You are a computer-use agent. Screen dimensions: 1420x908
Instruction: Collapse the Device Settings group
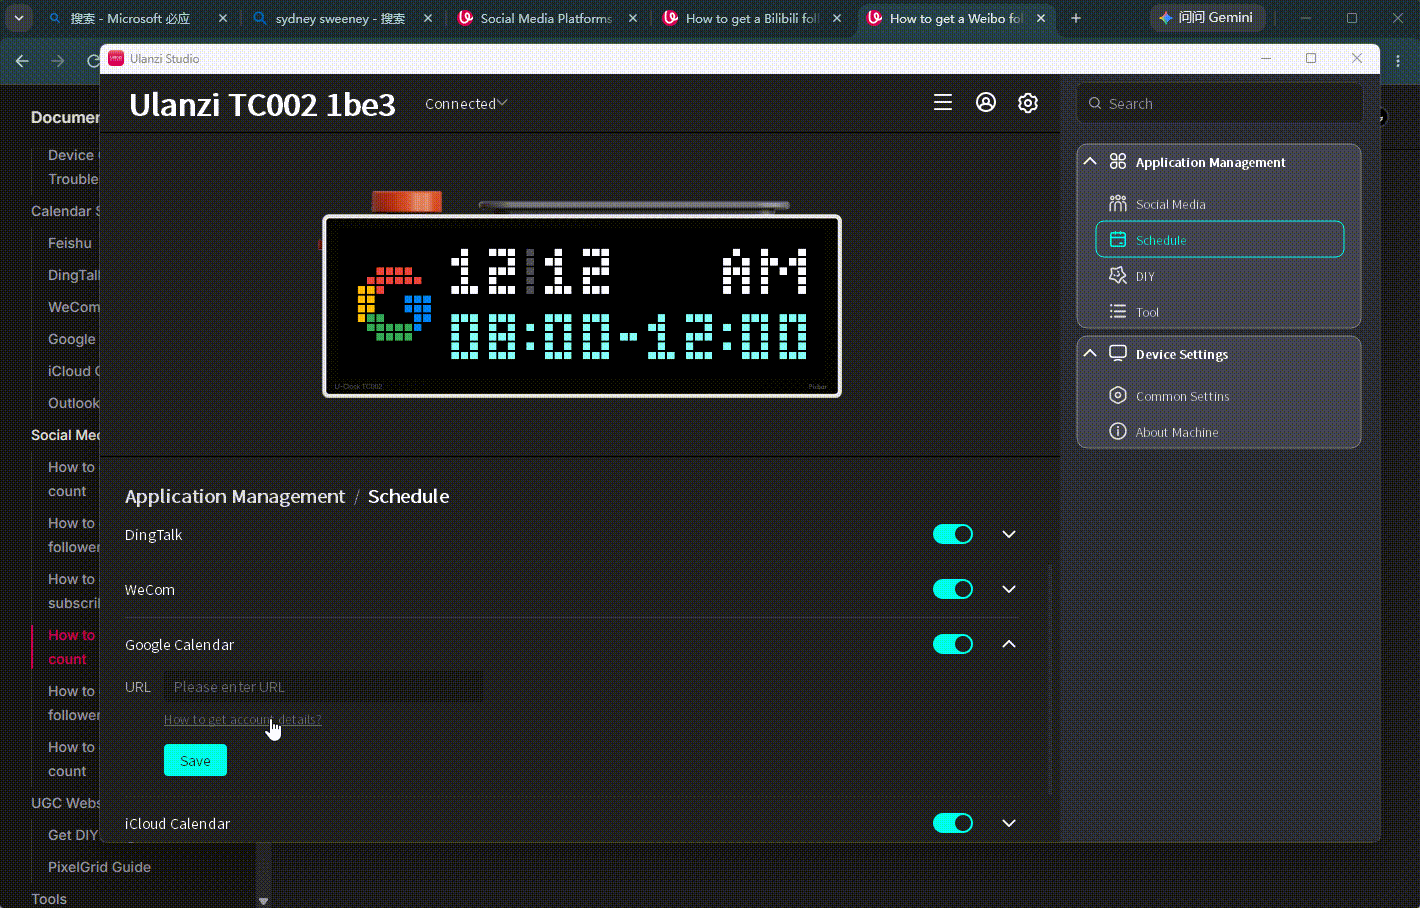point(1090,354)
